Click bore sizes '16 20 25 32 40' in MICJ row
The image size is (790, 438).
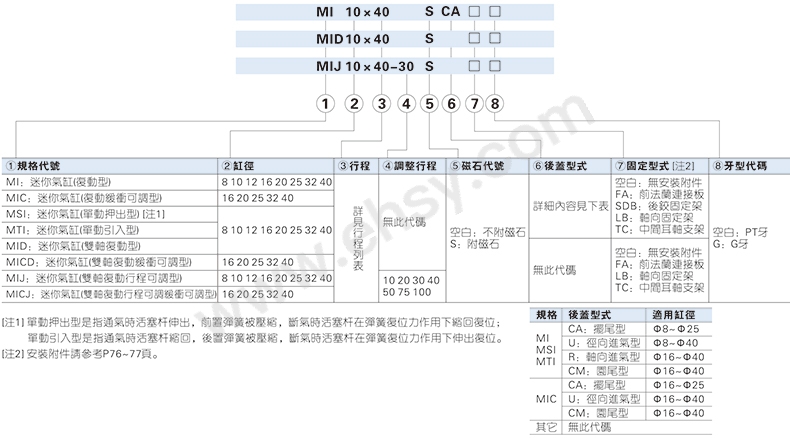pos(257,294)
